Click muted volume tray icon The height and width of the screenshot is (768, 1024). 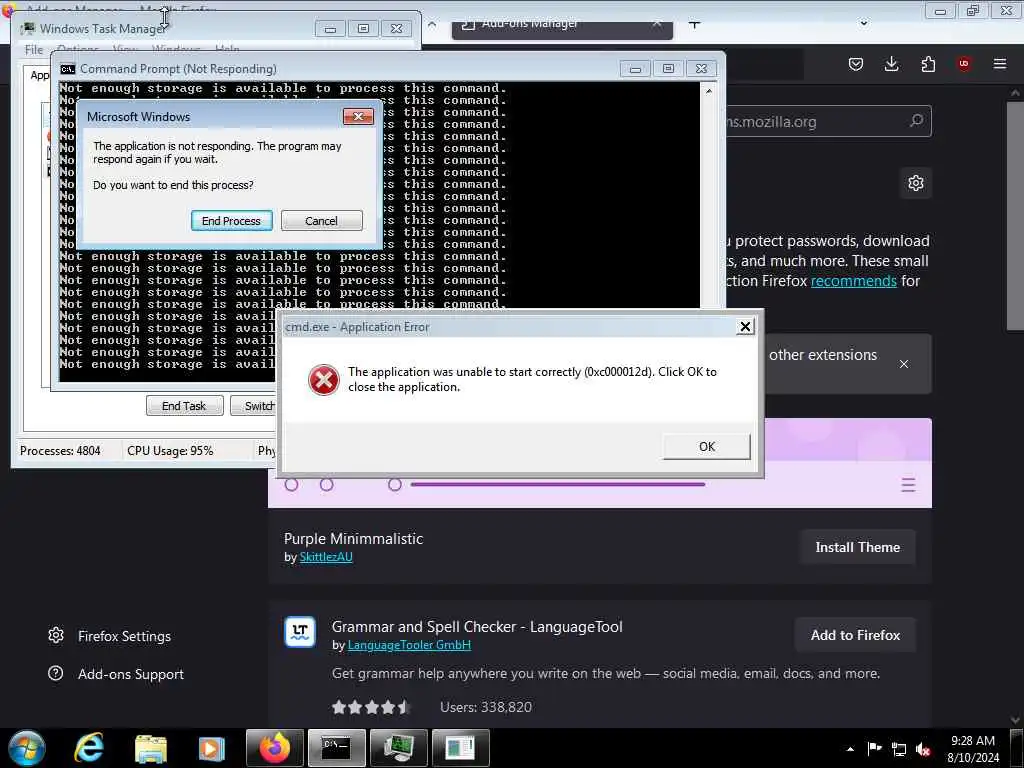click(x=923, y=749)
